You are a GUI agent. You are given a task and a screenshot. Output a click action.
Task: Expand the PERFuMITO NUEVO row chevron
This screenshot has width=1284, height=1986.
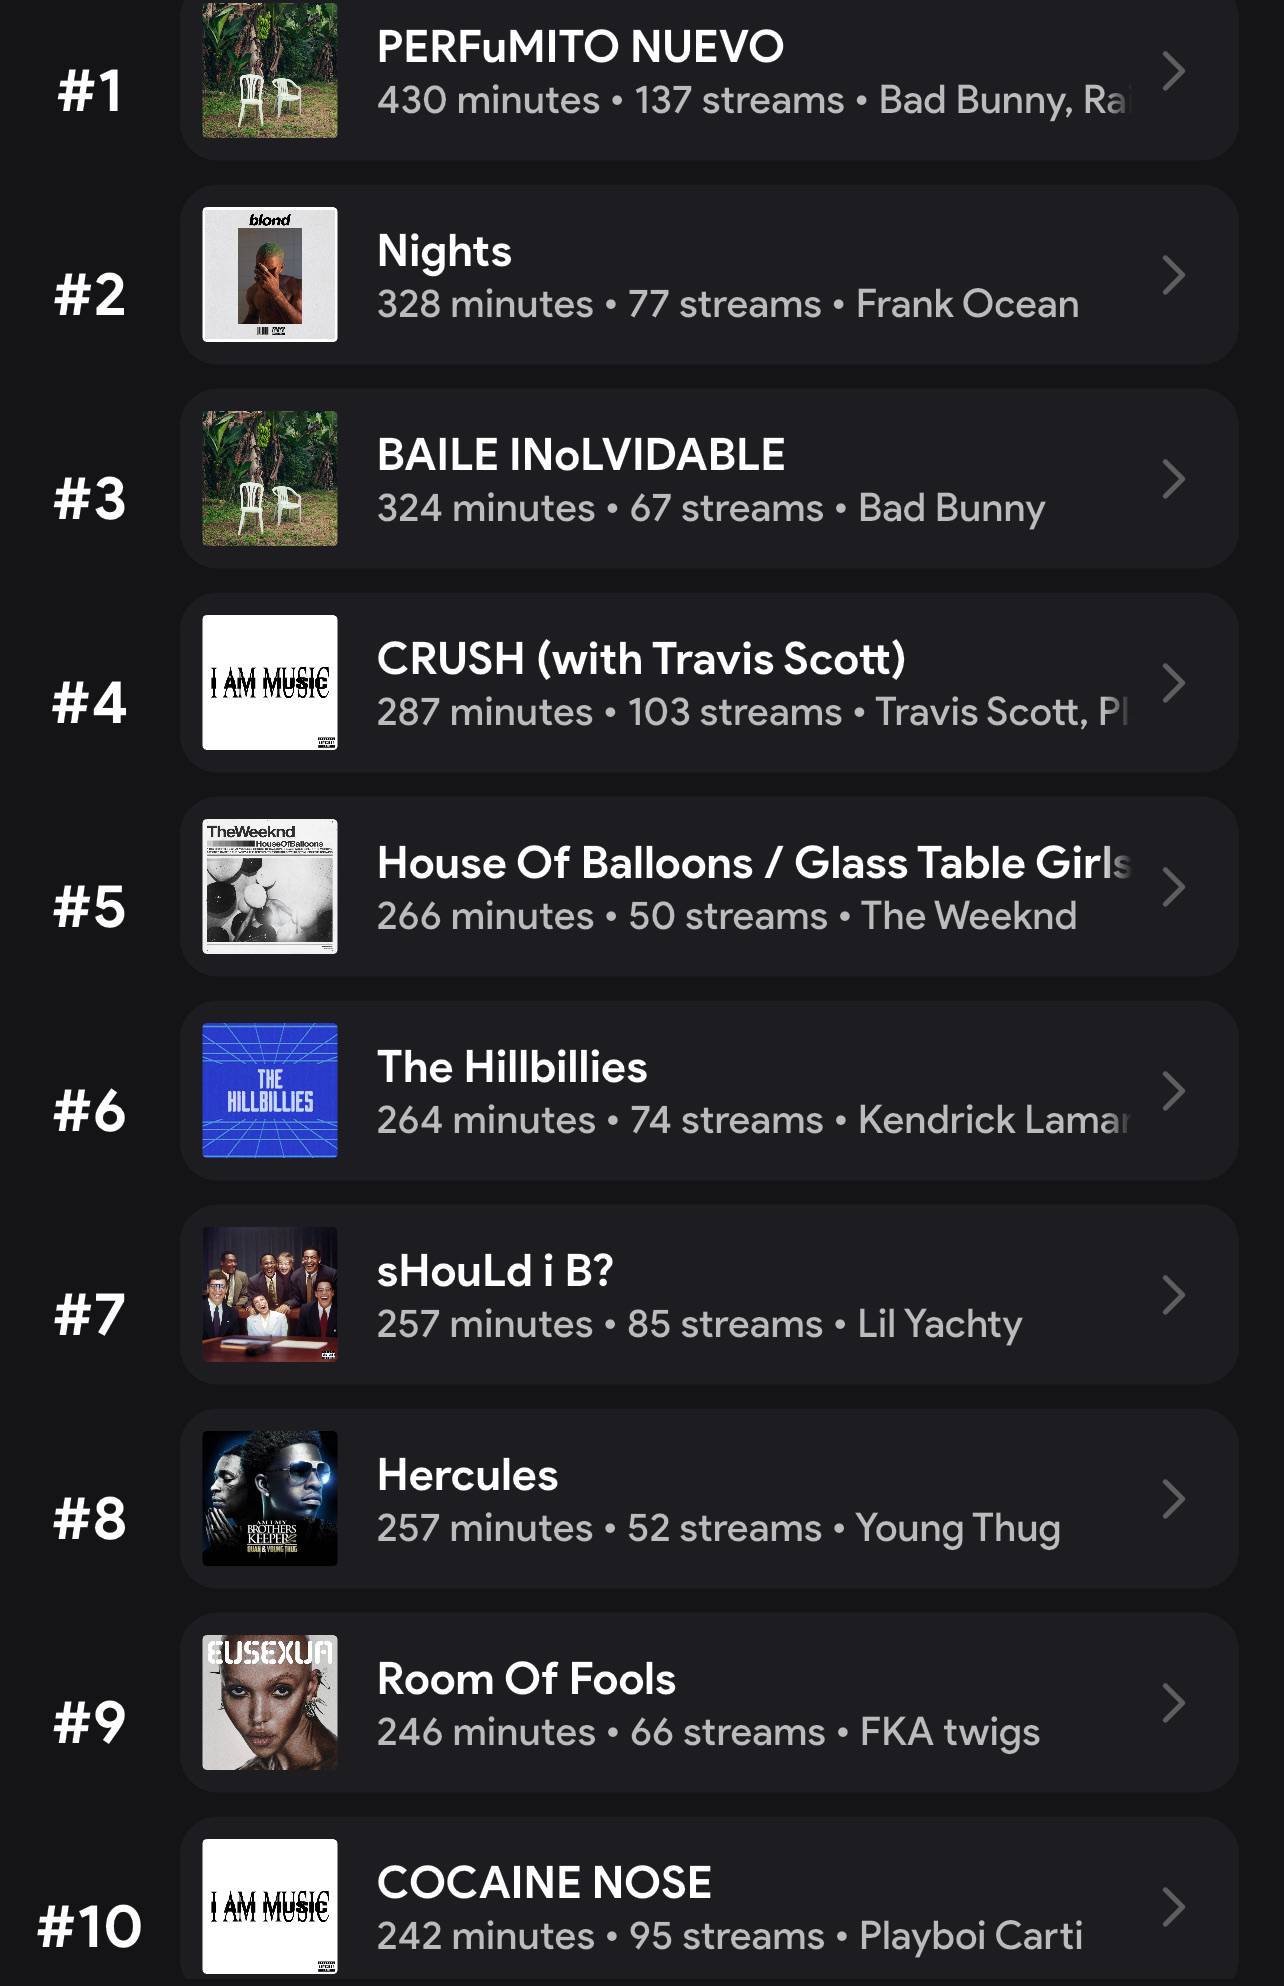1174,70
